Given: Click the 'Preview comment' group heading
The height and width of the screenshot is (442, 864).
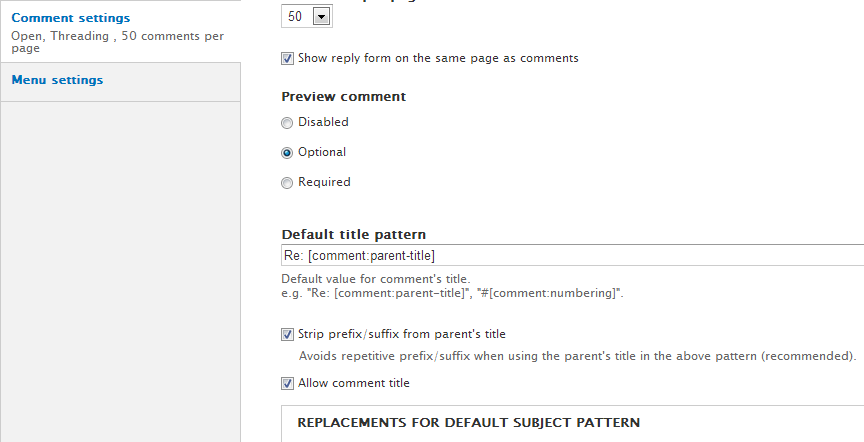Looking at the screenshot, I should click(344, 97).
